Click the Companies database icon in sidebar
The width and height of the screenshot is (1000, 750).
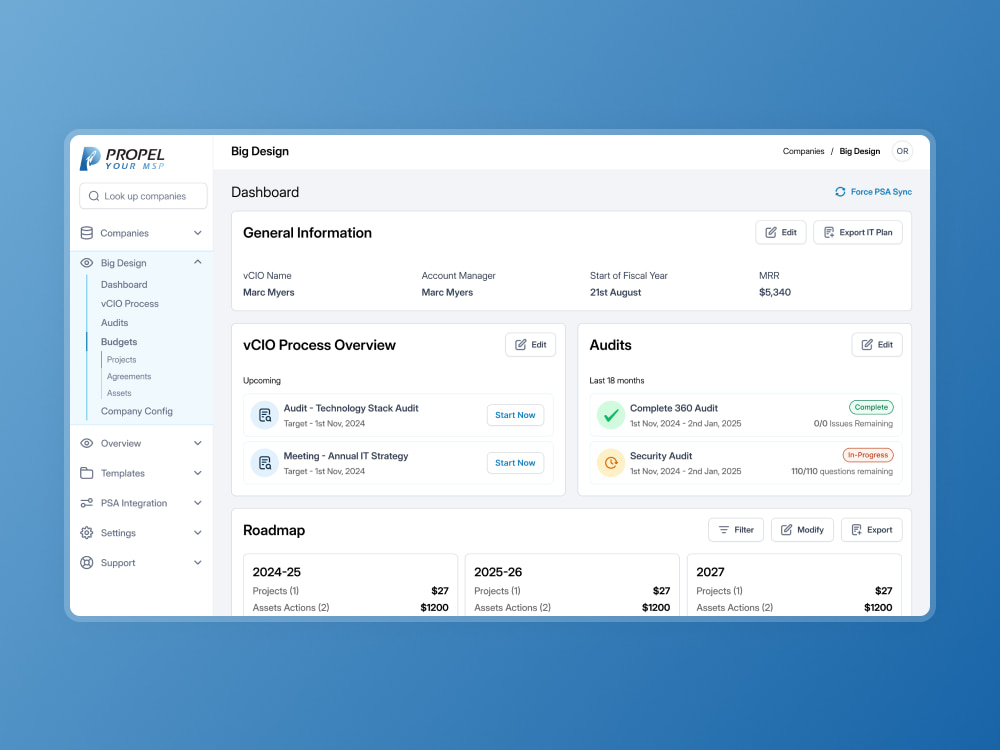click(x=87, y=233)
